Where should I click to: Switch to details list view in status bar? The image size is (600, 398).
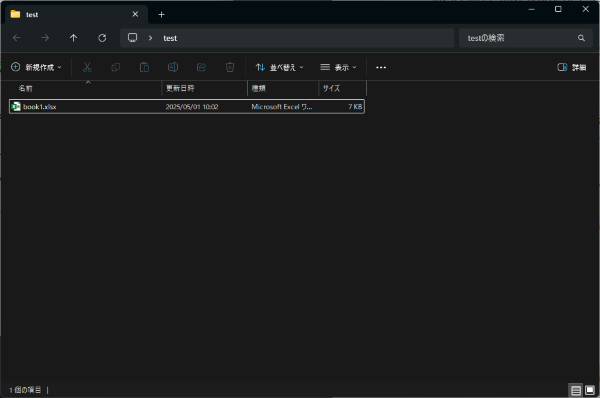pos(576,390)
